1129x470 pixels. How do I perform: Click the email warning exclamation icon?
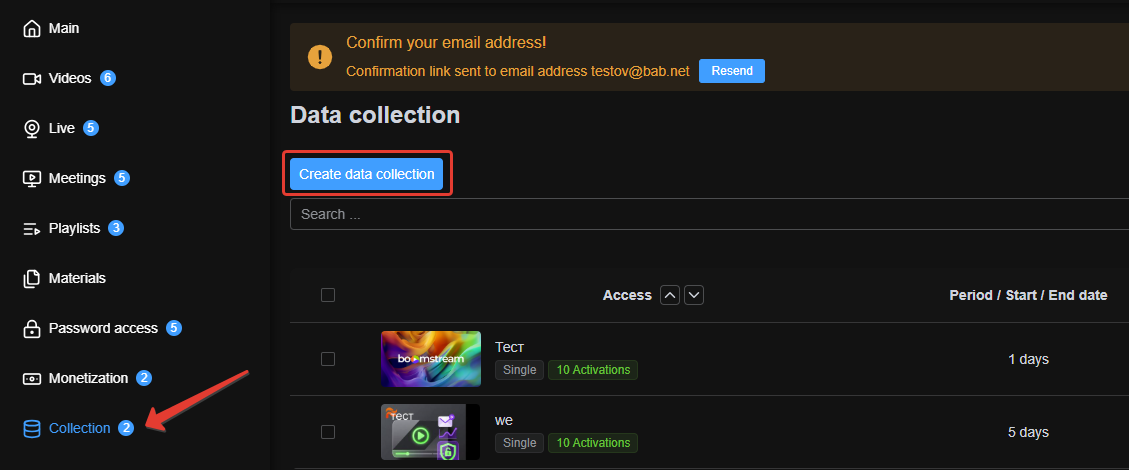[320, 57]
